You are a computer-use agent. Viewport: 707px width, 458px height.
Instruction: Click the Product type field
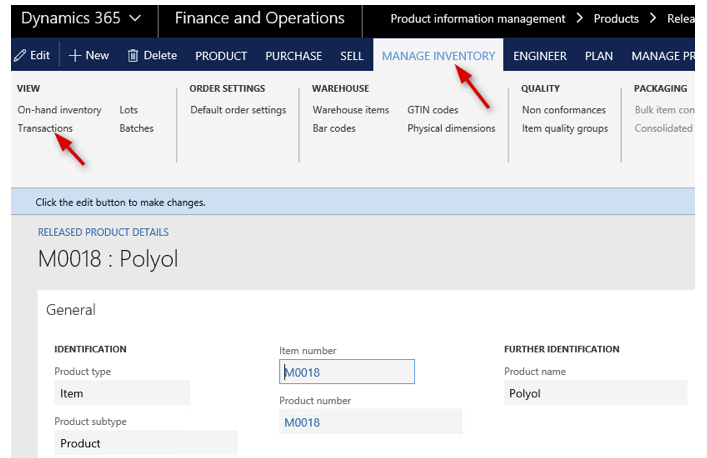pos(122,393)
